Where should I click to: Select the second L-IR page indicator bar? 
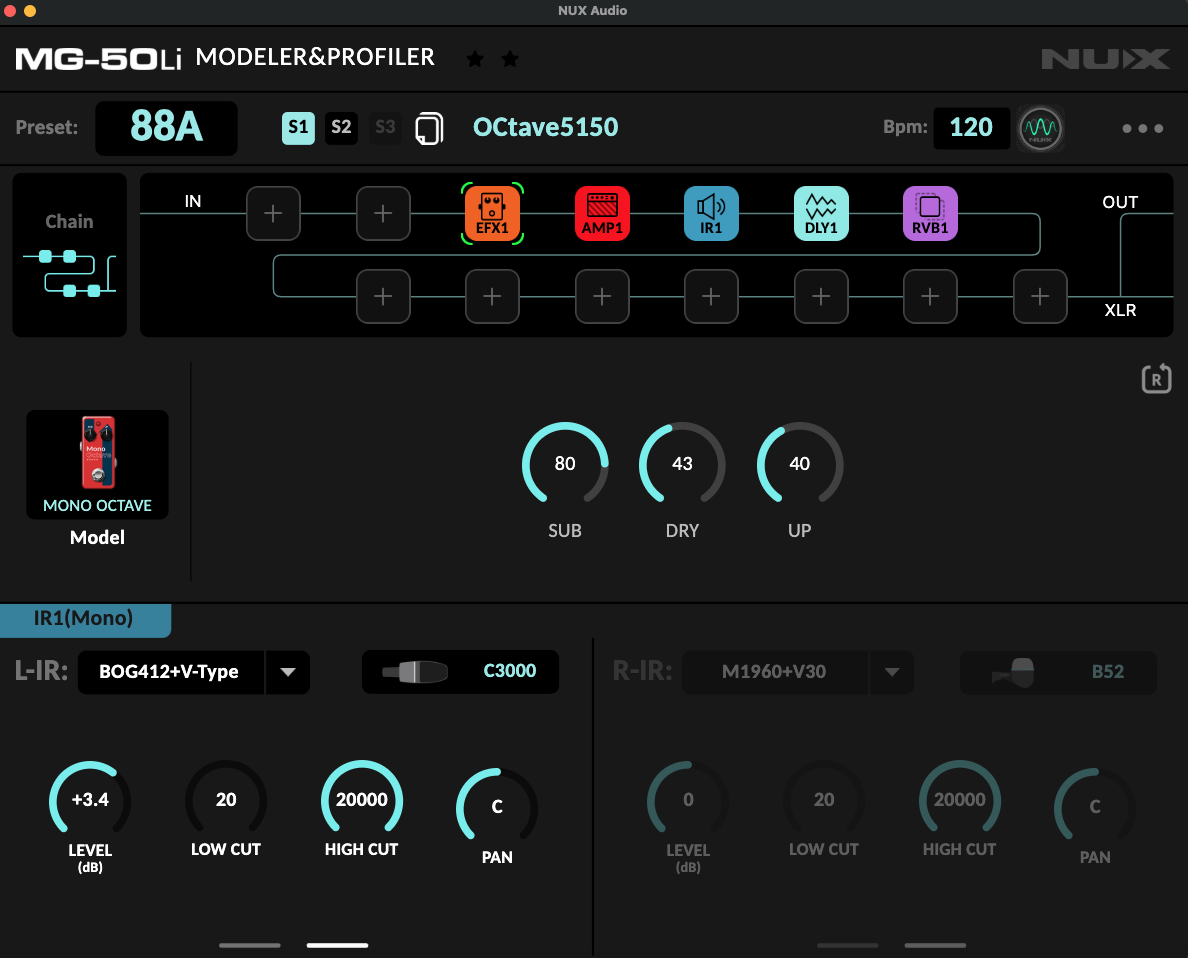pos(337,945)
